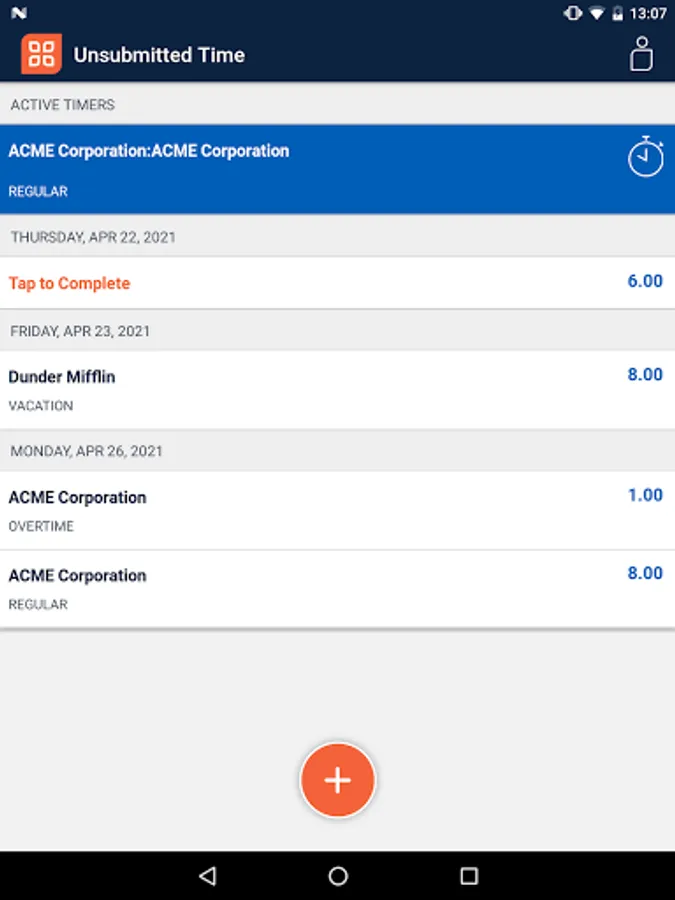Tap the 6.00 hours value

(x=645, y=281)
